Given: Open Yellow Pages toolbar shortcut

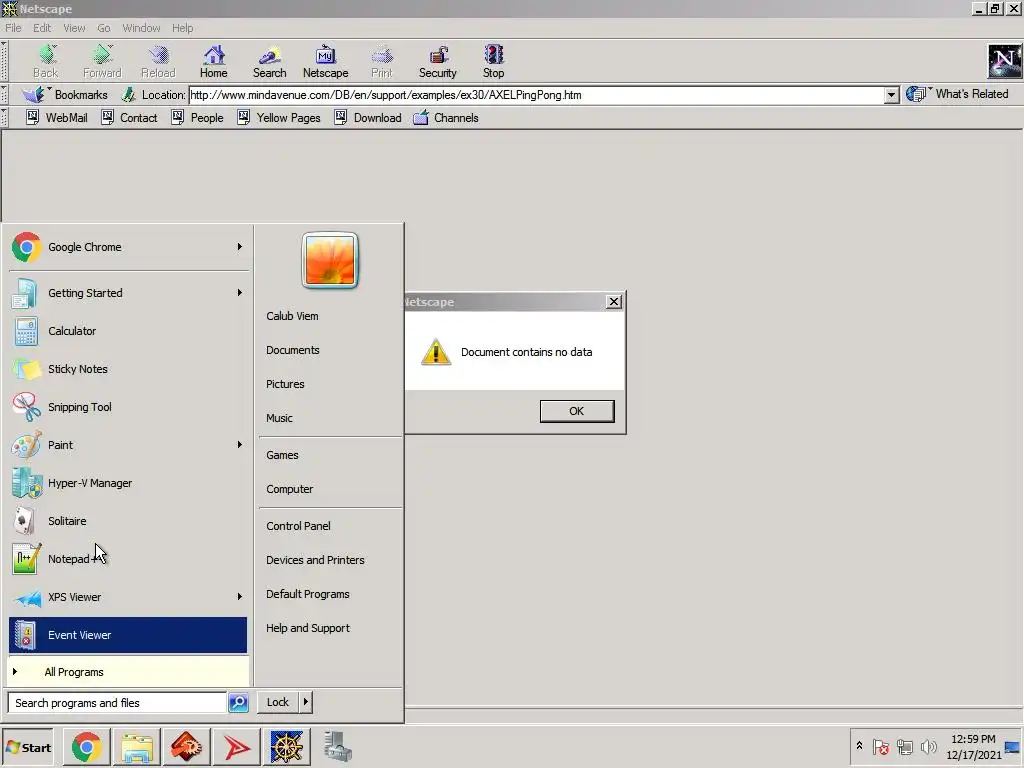Looking at the screenshot, I should (x=279, y=118).
